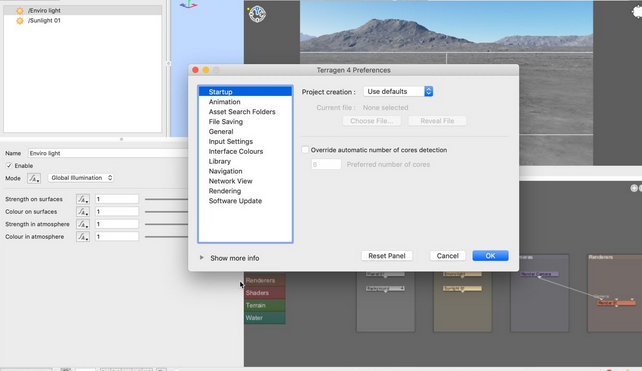Click the sun icon beside /Enviro light
Screen dimensions: 642x371
(20, 11)
